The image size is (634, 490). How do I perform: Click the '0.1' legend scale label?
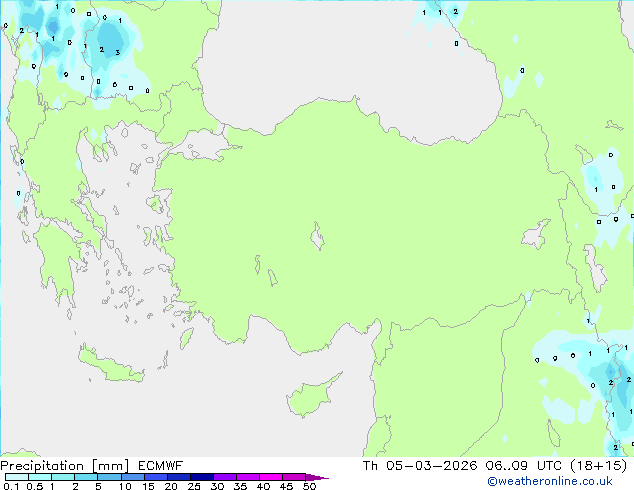tap(11, 486)
